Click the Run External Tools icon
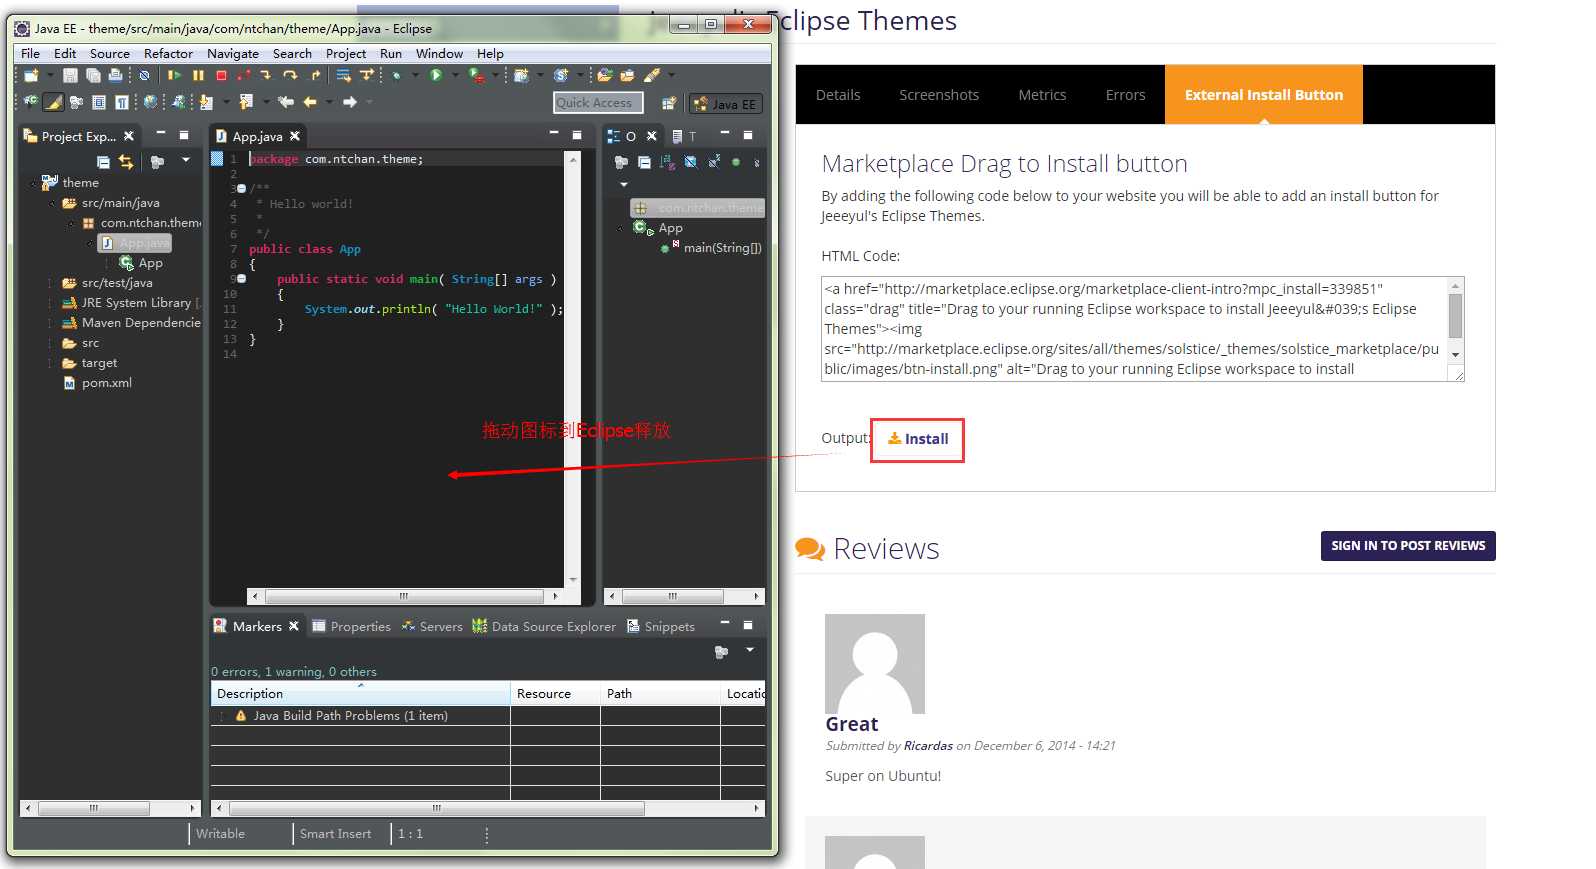 pyautogui.click(x=477, y=75)
